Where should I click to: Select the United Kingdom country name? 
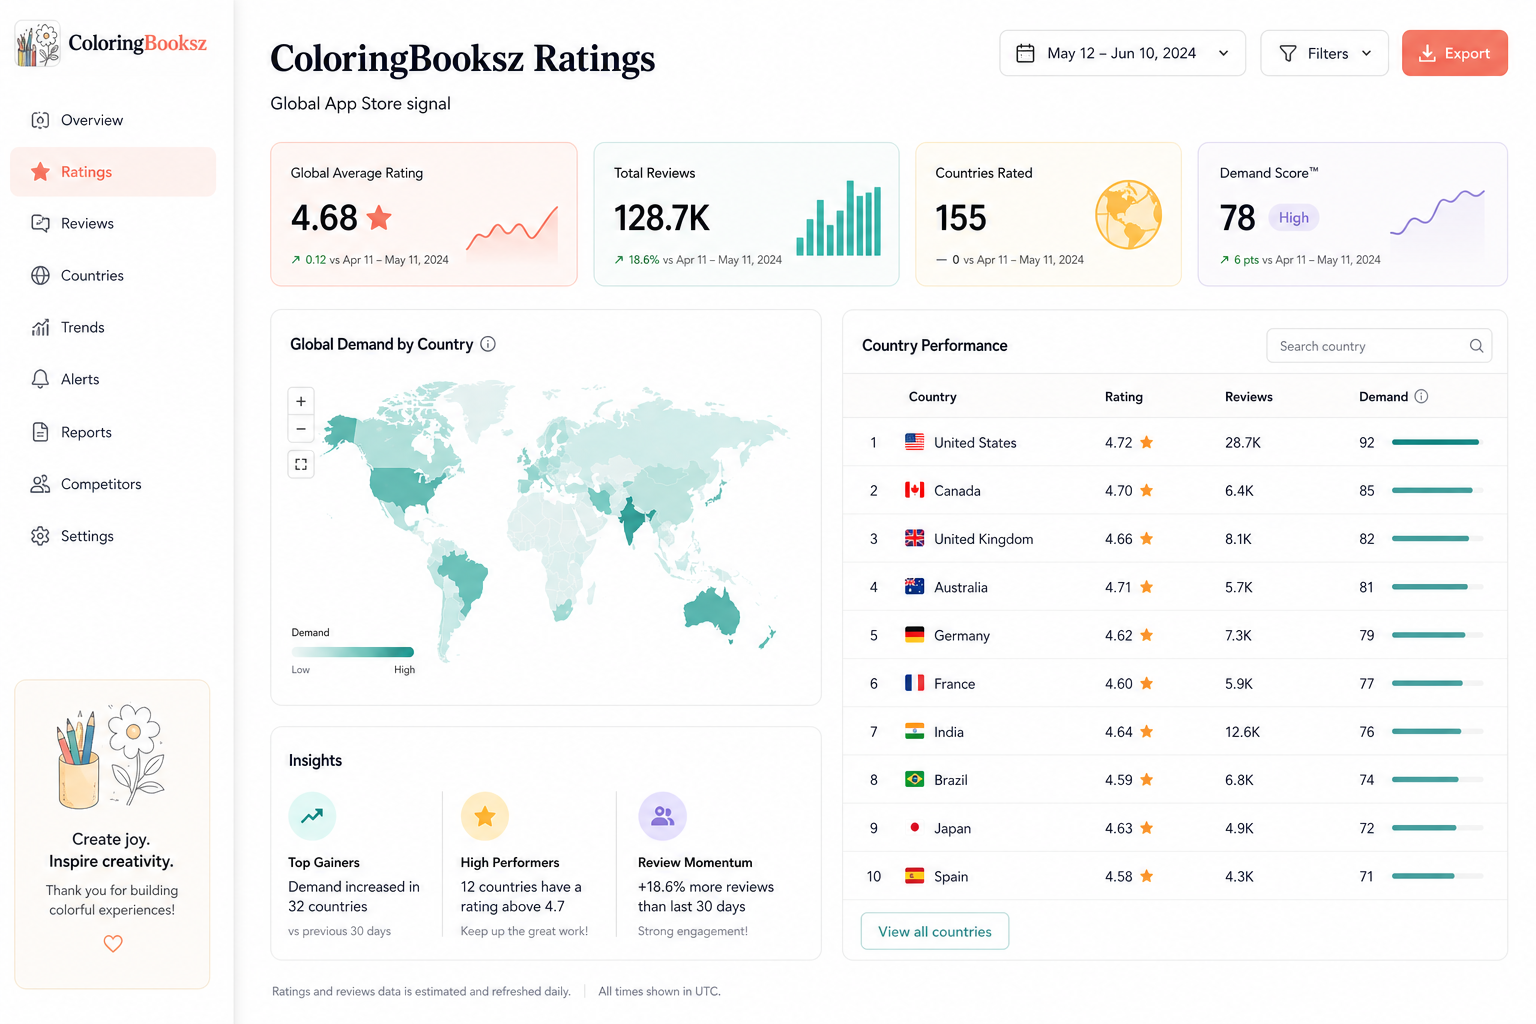coord(983,539)
